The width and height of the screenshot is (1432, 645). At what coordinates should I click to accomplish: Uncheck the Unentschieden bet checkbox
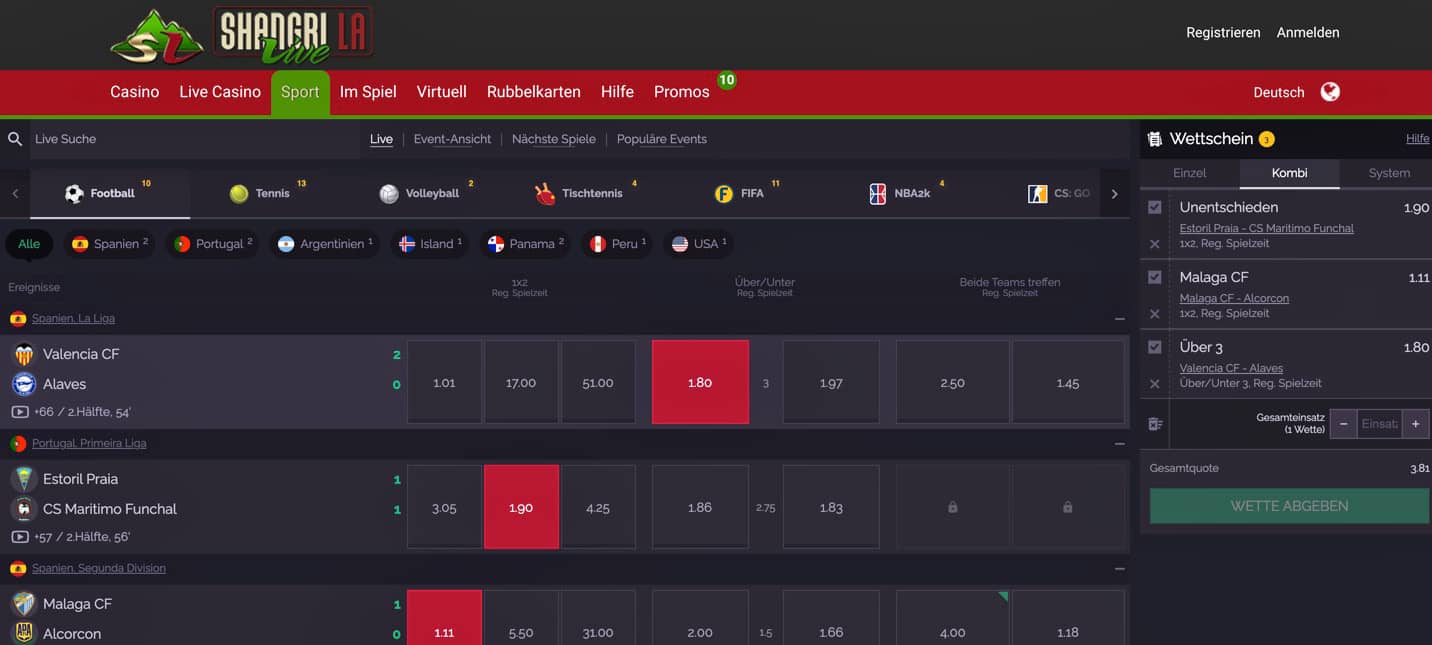coord(1155,207)
